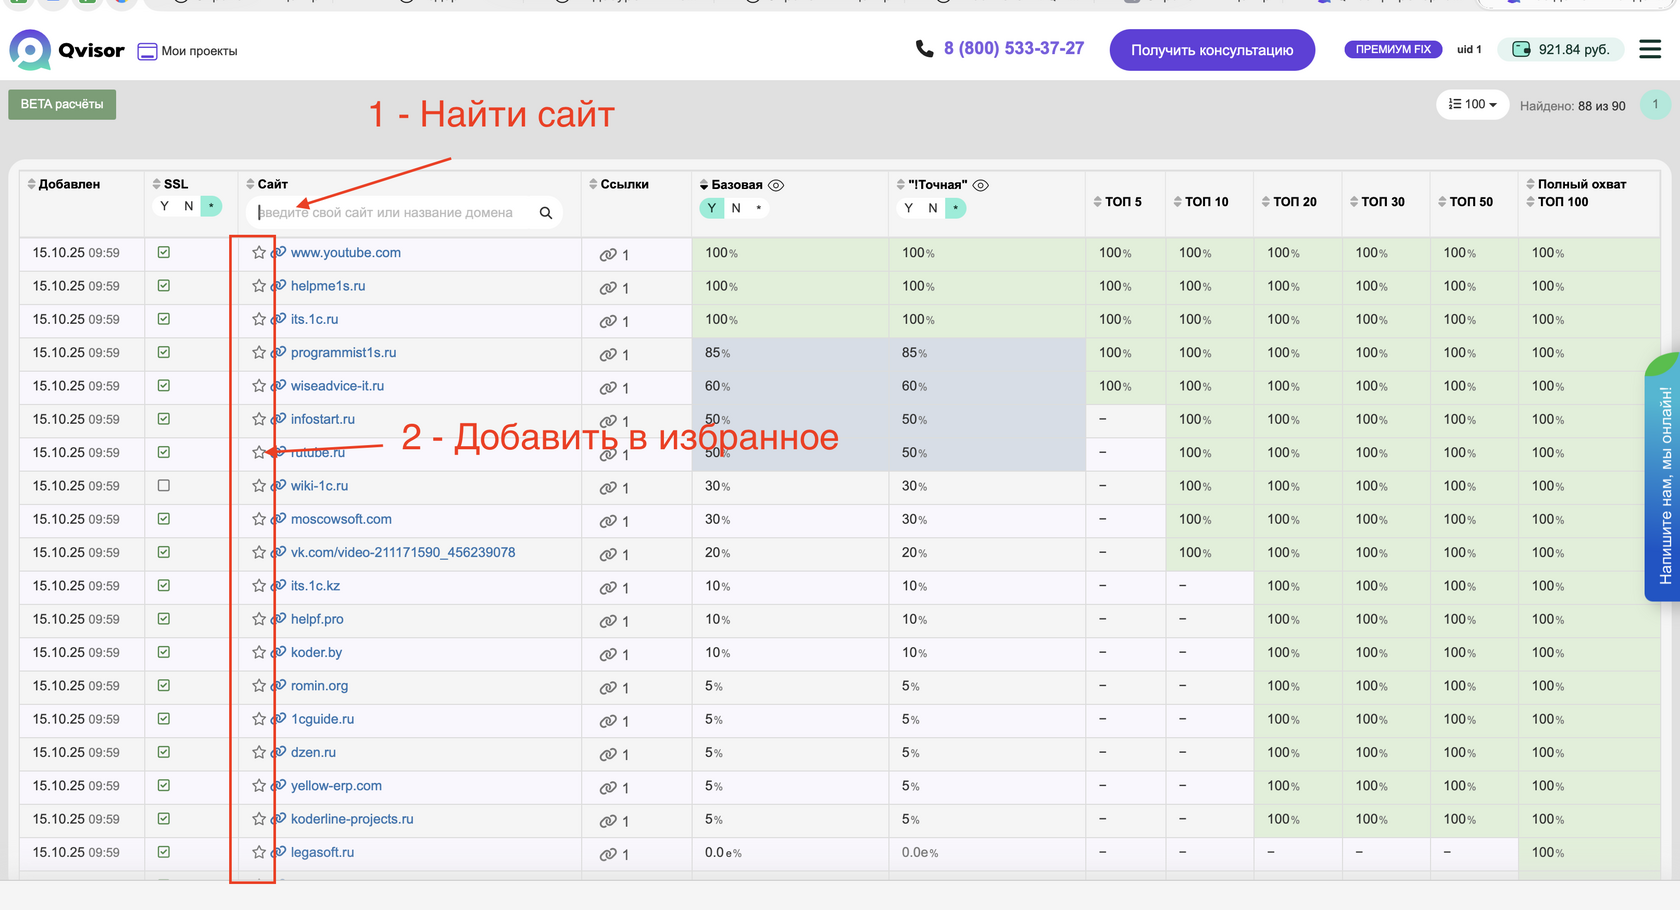Sort by the ТОП 10 column
This screenshot has width=1680, height=910.
coord(1201,202)
